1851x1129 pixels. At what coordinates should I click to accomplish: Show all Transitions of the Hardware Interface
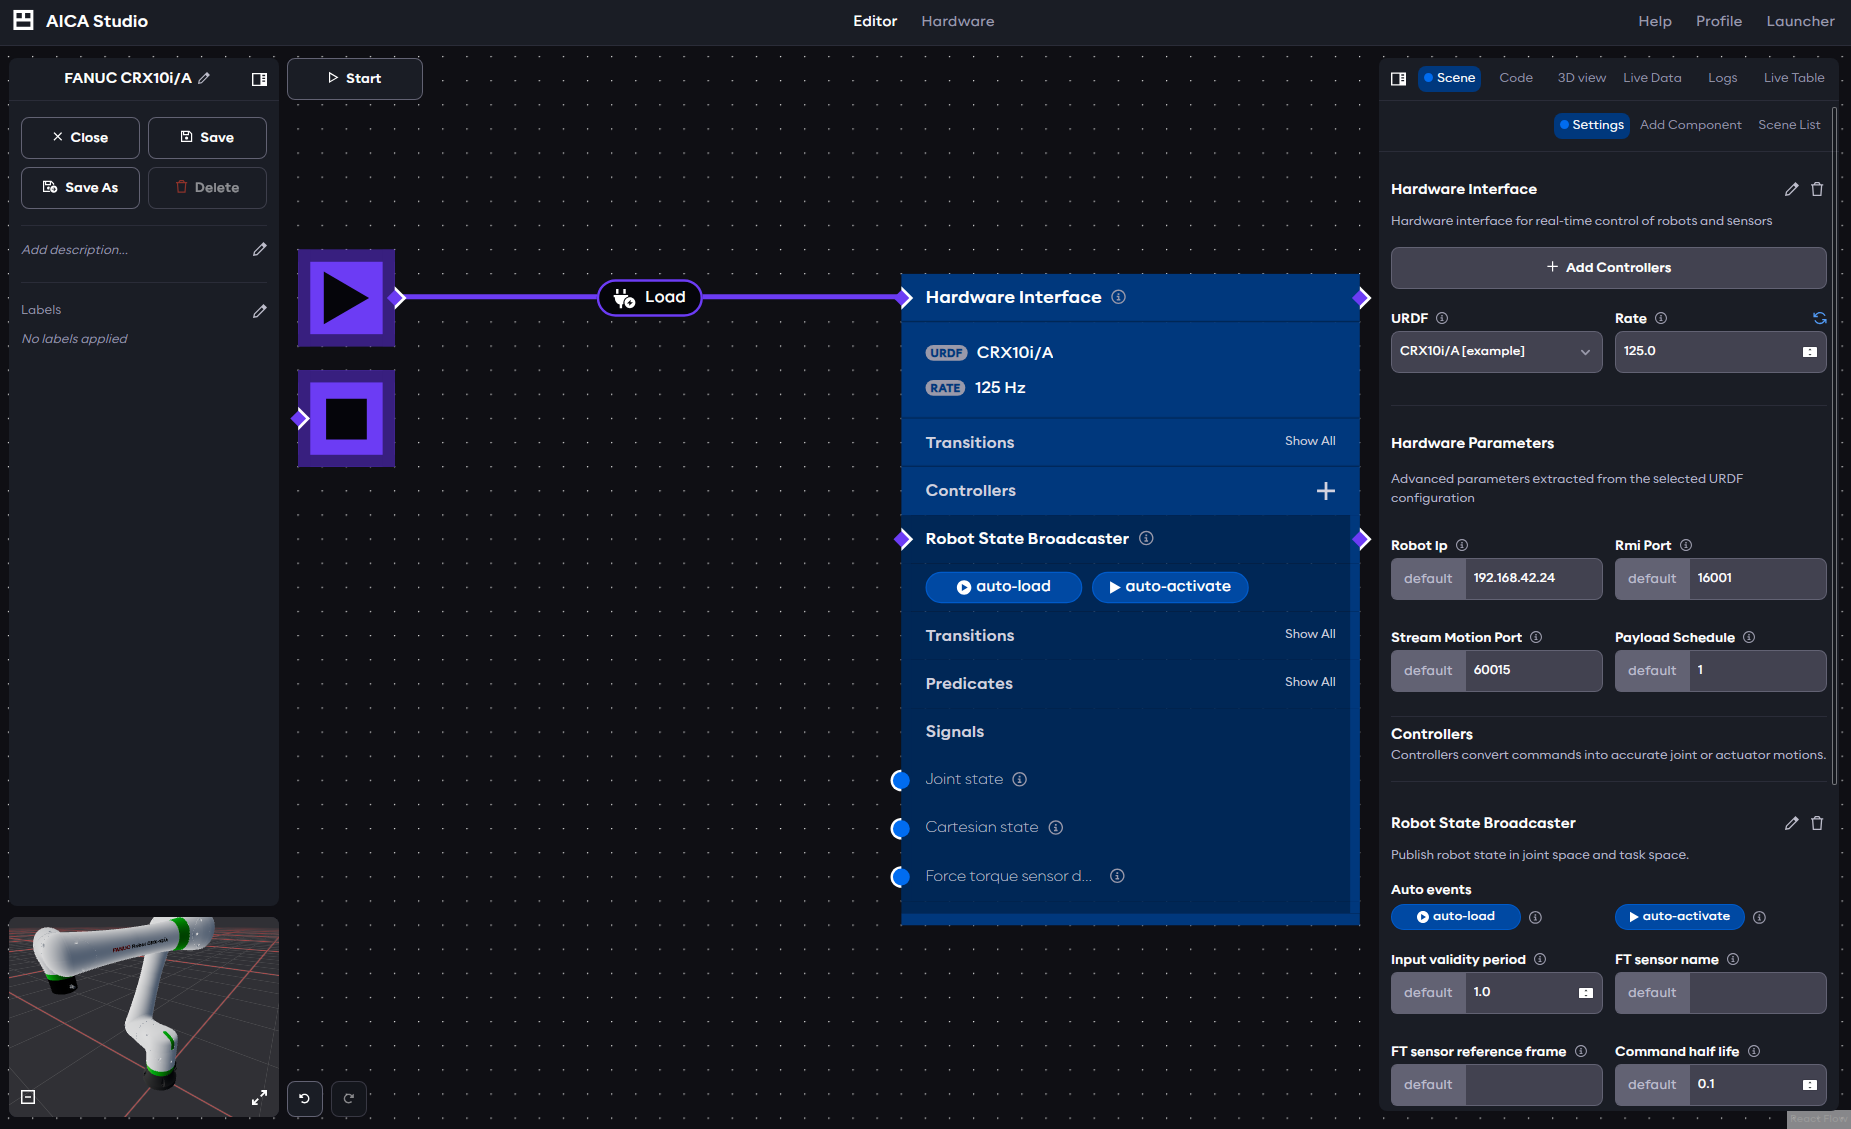point(1310,441)
